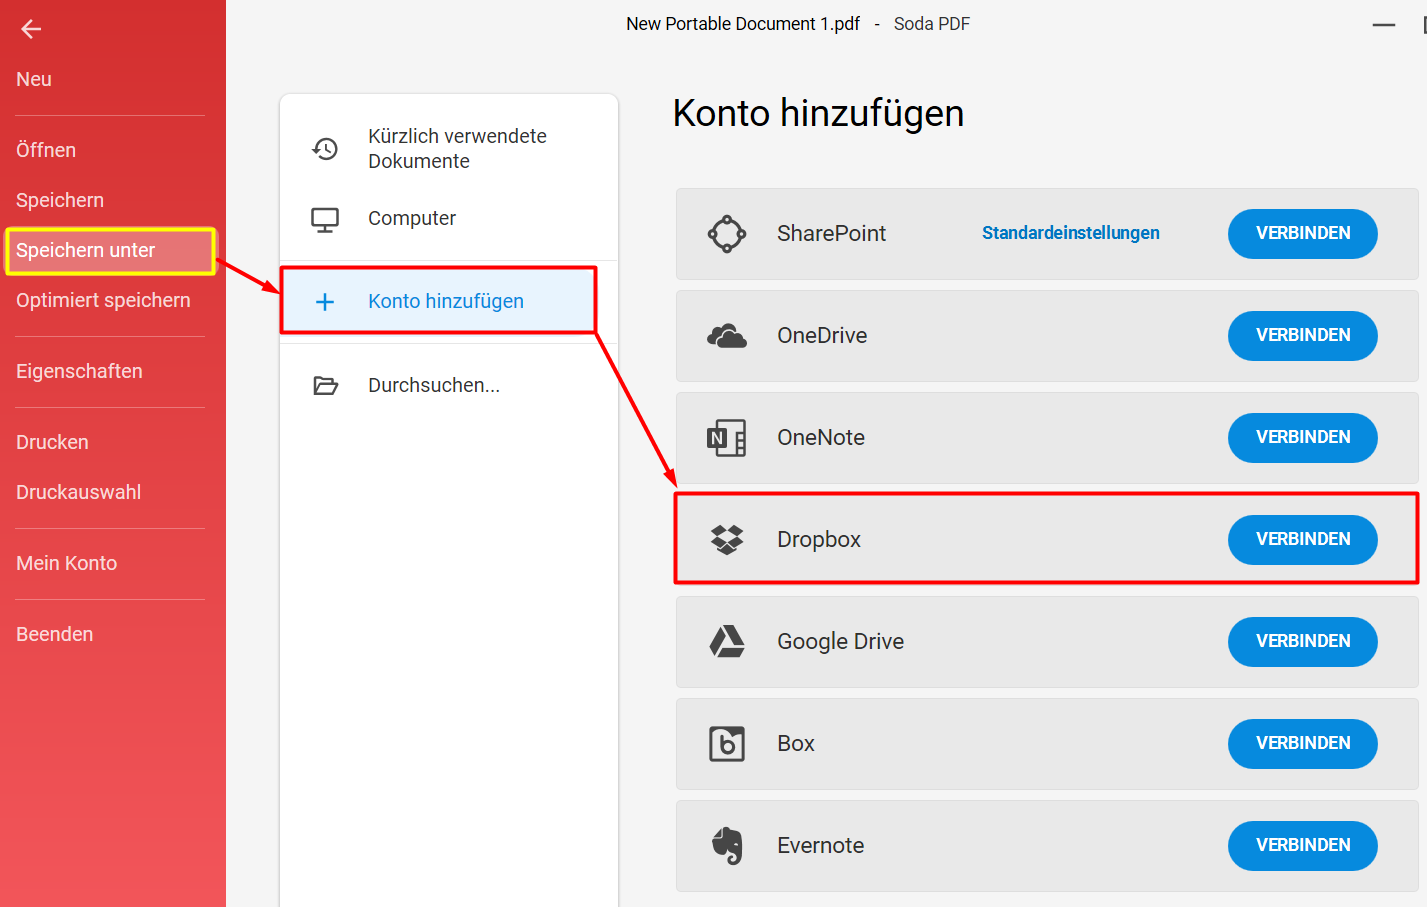Click Beenden to exit

(54, 634)
